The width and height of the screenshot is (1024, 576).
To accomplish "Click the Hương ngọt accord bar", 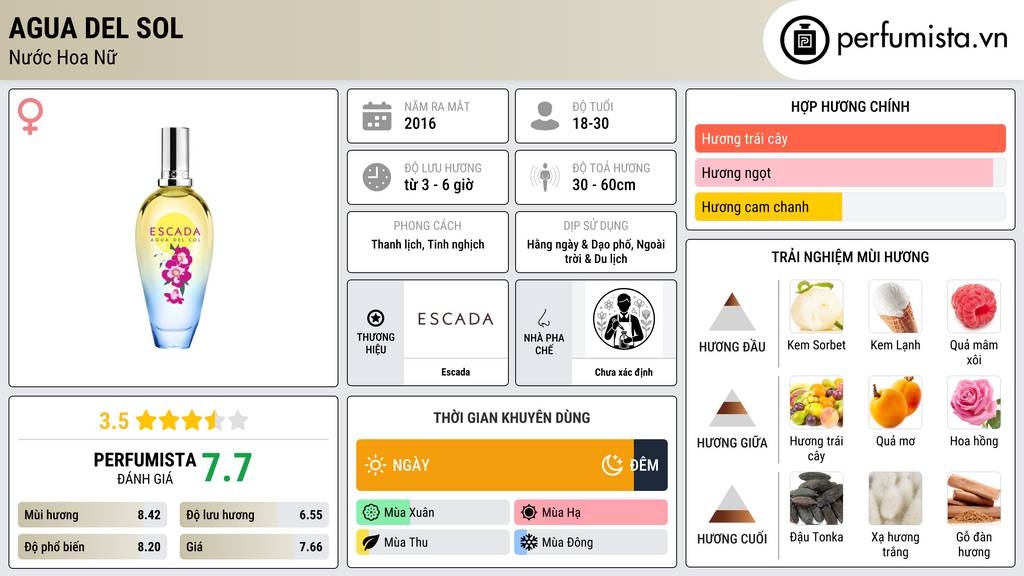I will pos(850,172).
